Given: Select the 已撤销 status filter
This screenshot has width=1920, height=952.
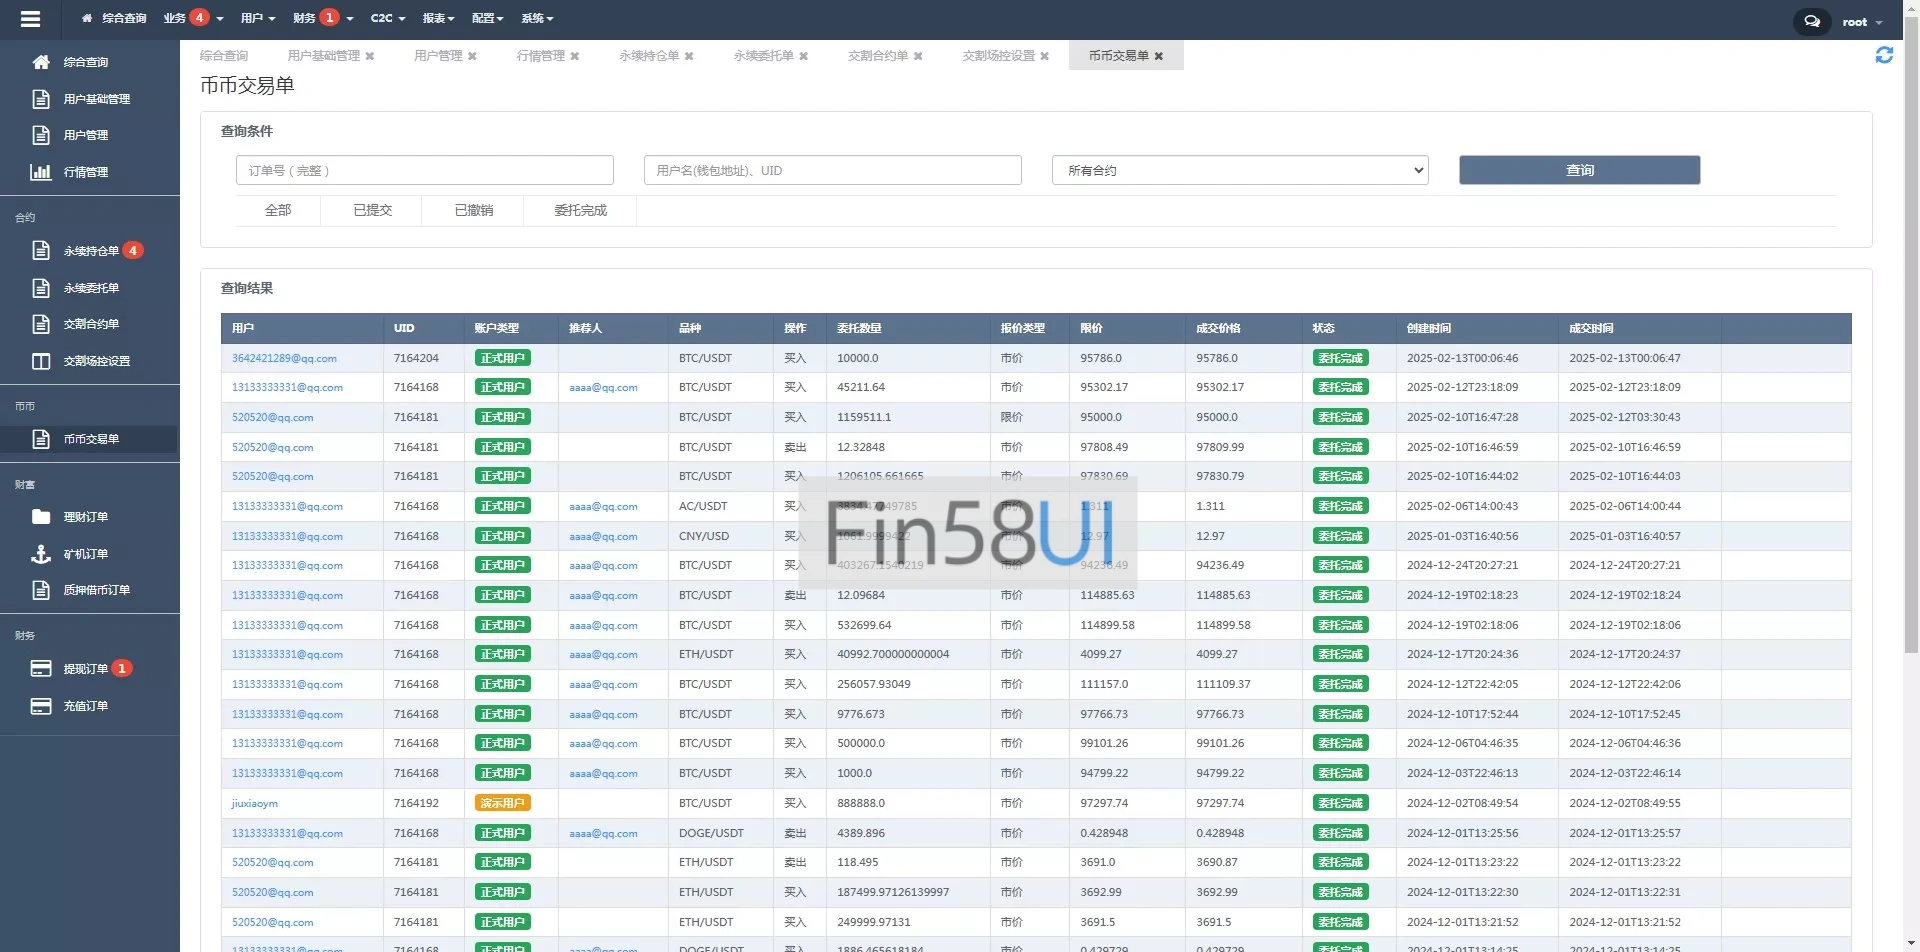Looking at the screenshot, I should [x=473, y=211].
